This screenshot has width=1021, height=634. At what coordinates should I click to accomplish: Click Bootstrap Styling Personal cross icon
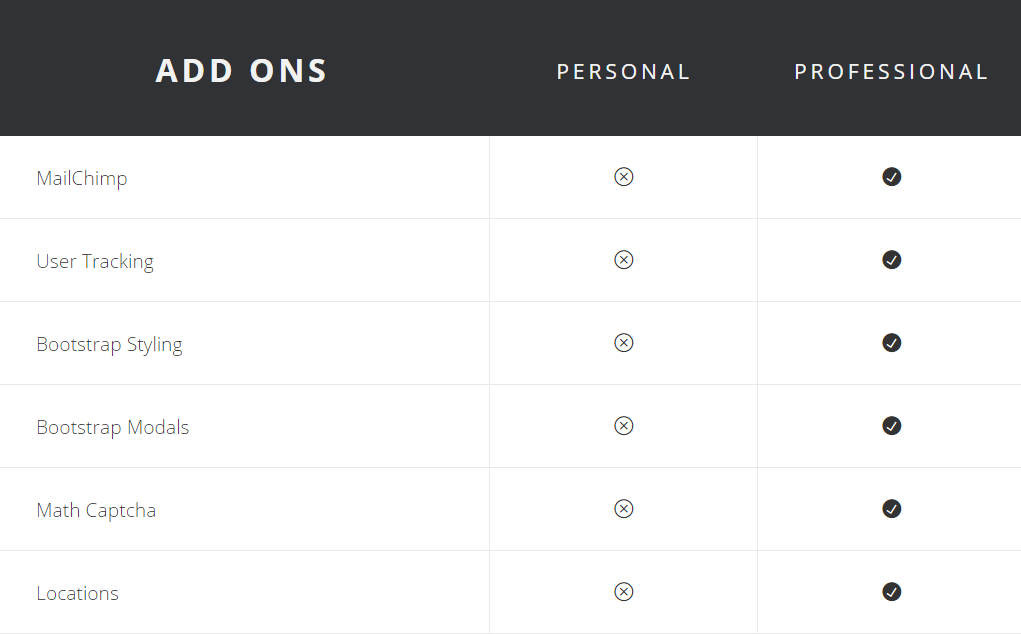click(623, 343)
